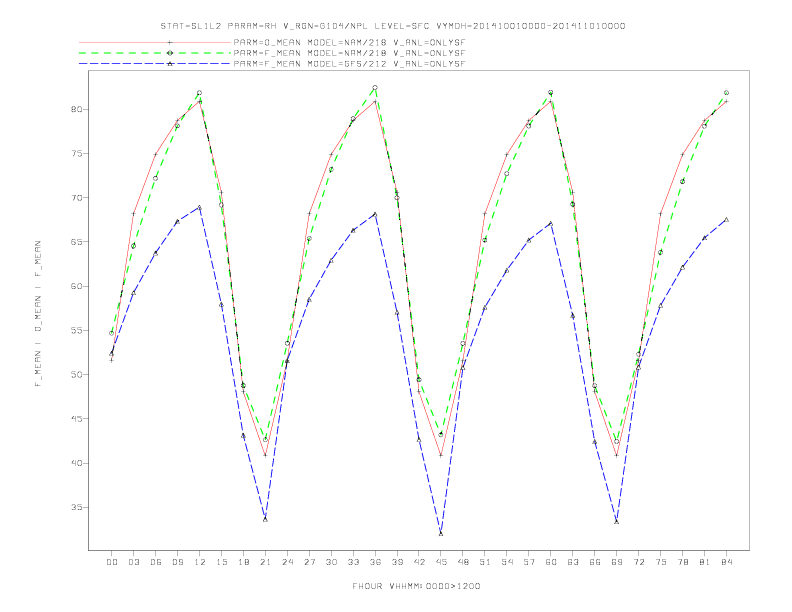
Task: Click blue GFS triangle data point at hour 45
Action: pyautogui.click(x=441, y=533)
